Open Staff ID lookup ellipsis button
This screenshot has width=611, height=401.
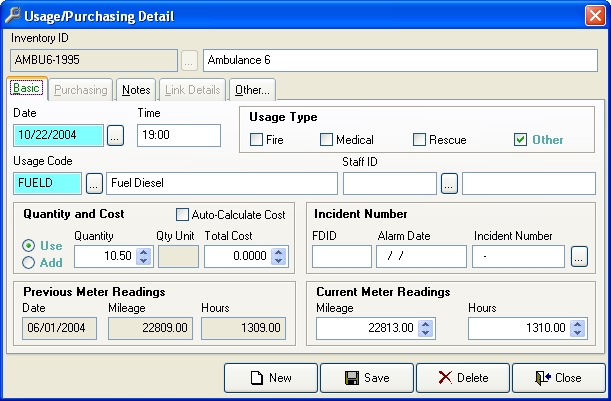[x=449, y=184]
